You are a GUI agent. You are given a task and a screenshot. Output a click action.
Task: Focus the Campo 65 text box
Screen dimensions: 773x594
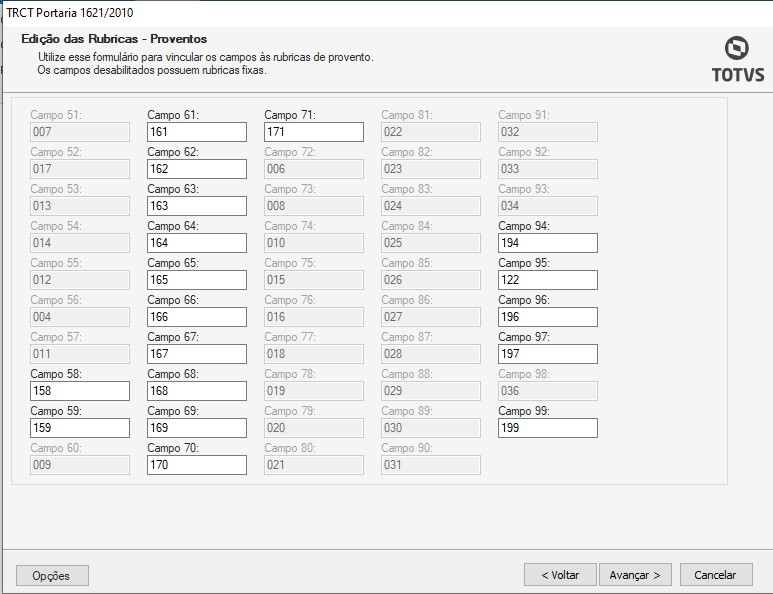pos(196,280)
